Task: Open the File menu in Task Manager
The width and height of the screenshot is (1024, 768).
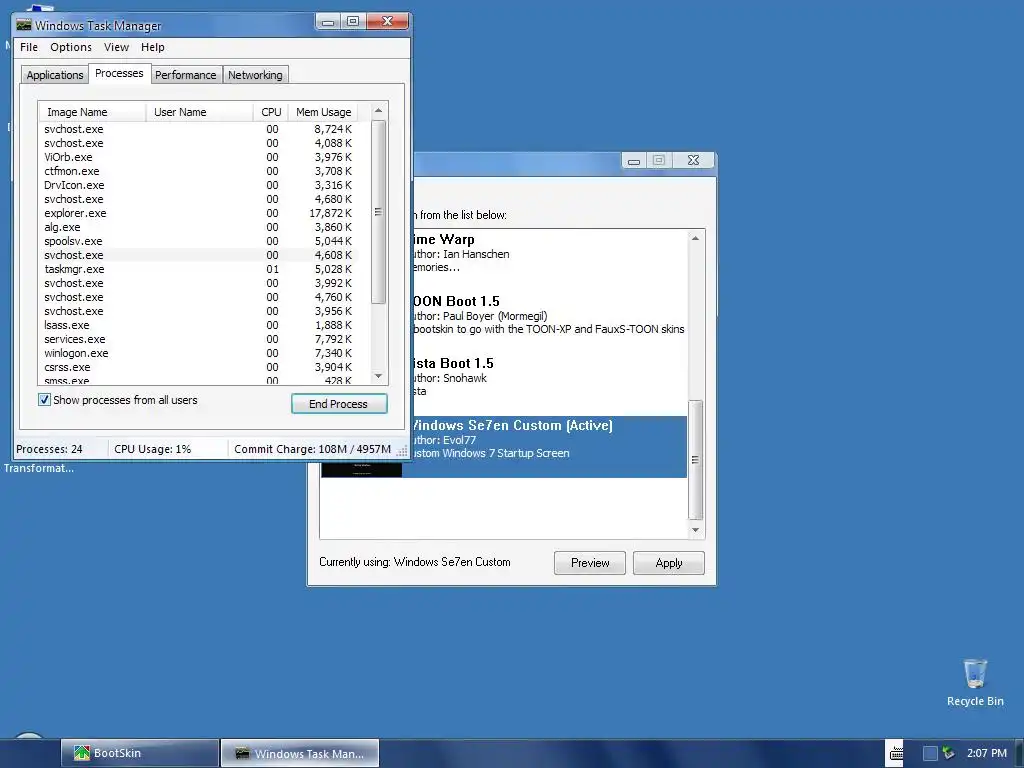Action: coord(29,47)
